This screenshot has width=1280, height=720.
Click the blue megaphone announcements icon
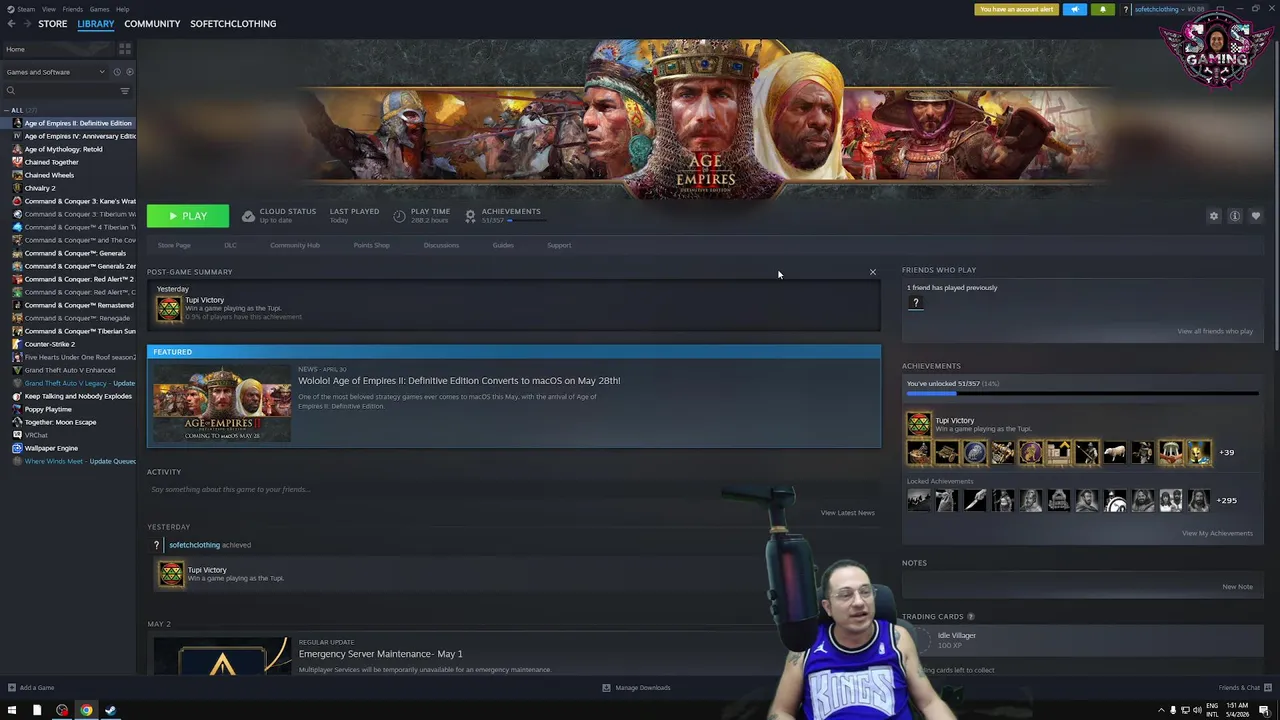coord(1074,9)
